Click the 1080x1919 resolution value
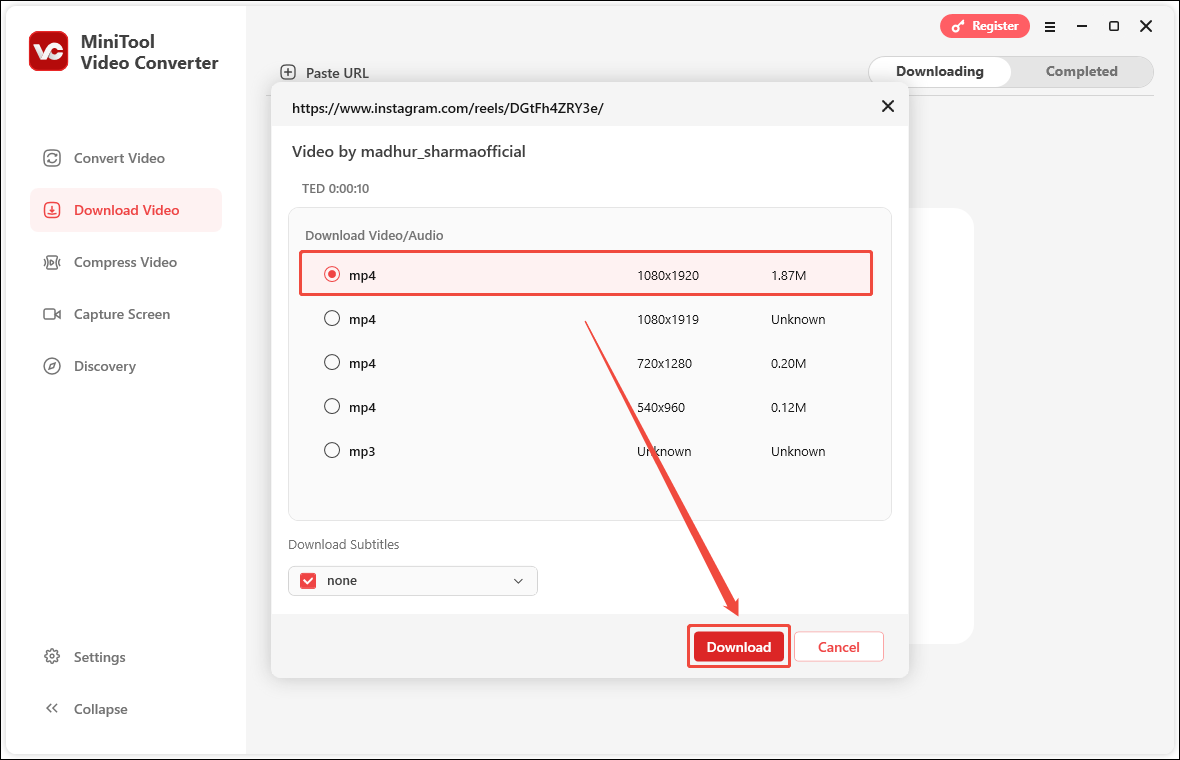Viewport: 1180px width, 760px height. [668, 319]
